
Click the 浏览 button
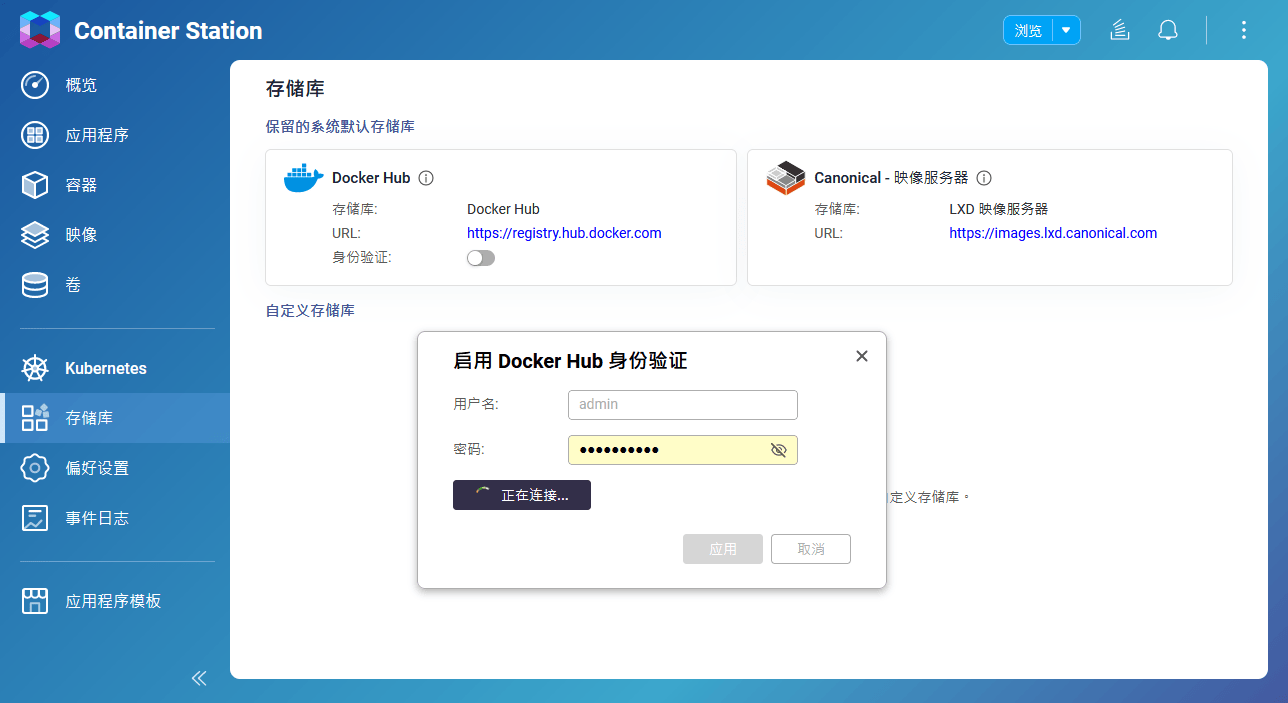1029,30
